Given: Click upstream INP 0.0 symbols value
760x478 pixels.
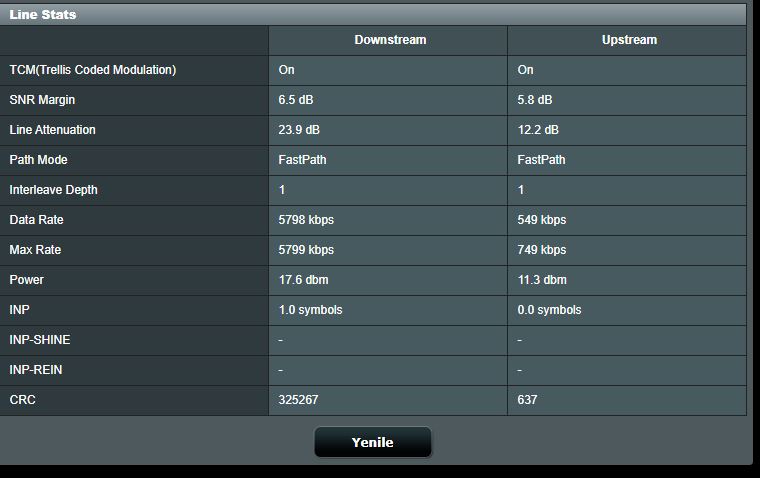Looking at the screenshot, I should pos(549,310).
